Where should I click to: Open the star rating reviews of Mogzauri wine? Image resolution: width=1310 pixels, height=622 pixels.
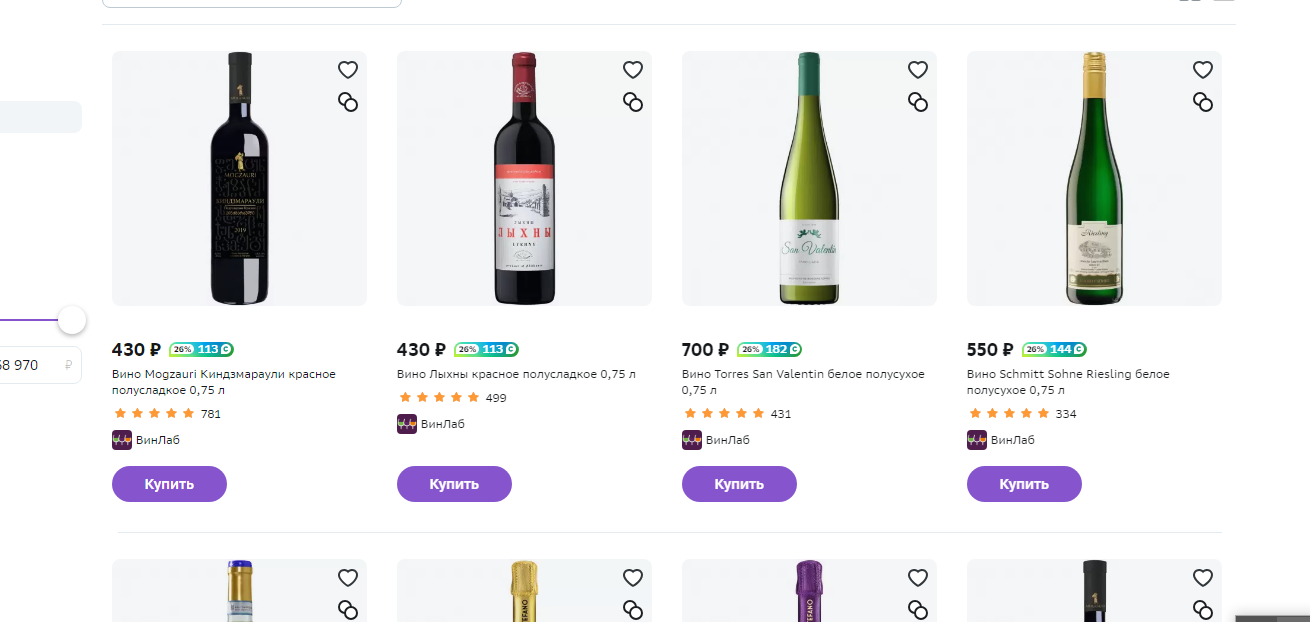pos(167,414)
